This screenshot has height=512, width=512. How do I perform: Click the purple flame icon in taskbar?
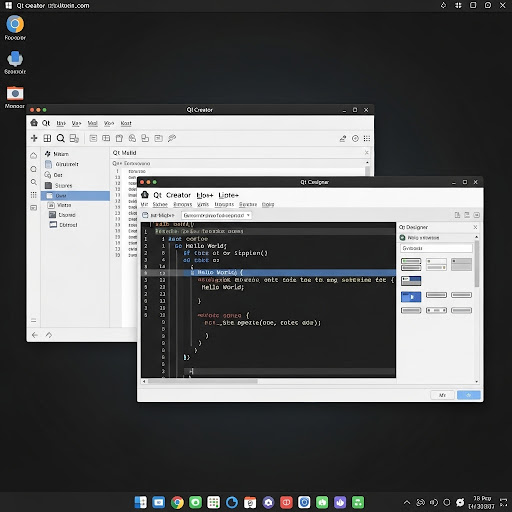pos(340,502)
